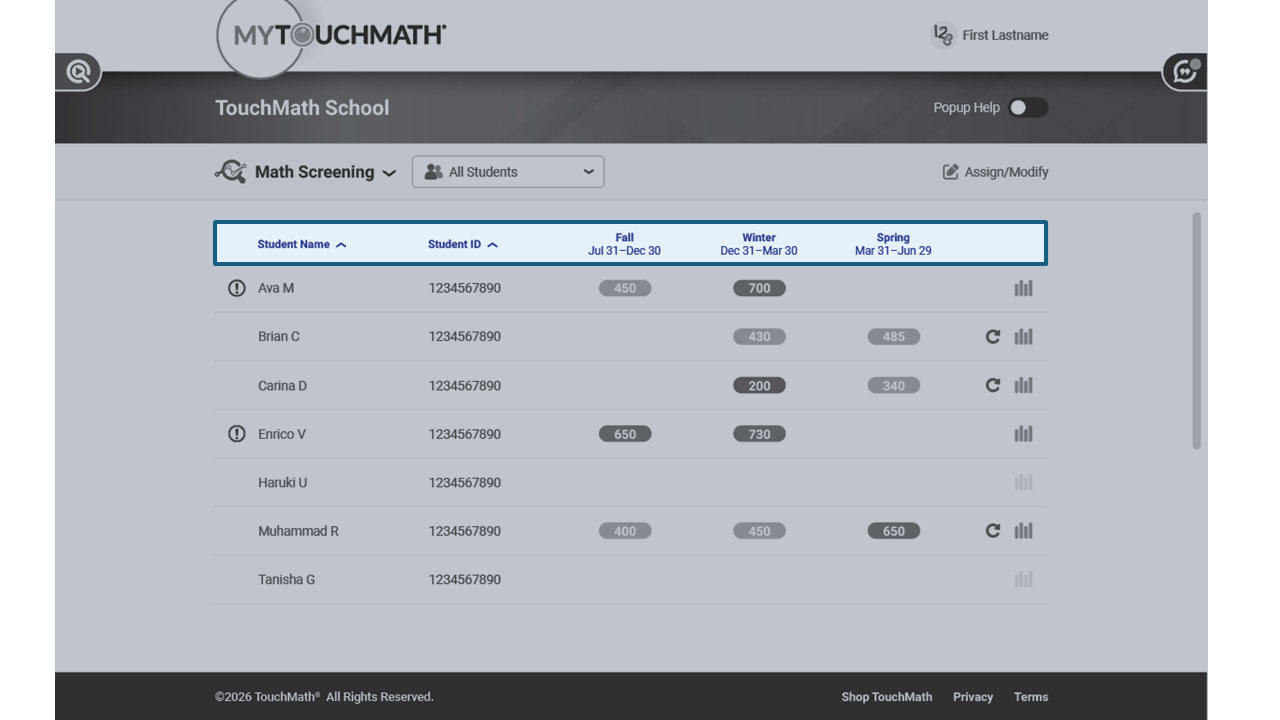Image resolution: width=1280 pixels, height=720 pixels.
Task: Open the All Students dropdown
Action: (508, 172)
